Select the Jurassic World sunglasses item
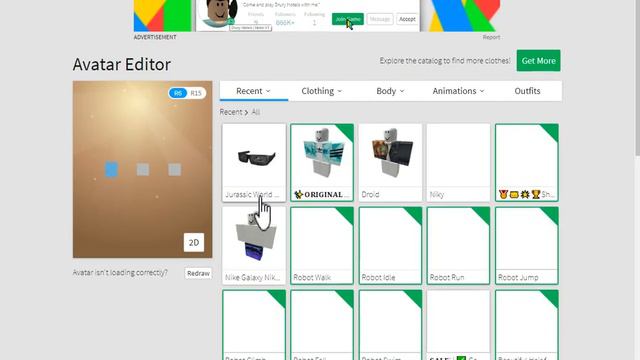 254,162
